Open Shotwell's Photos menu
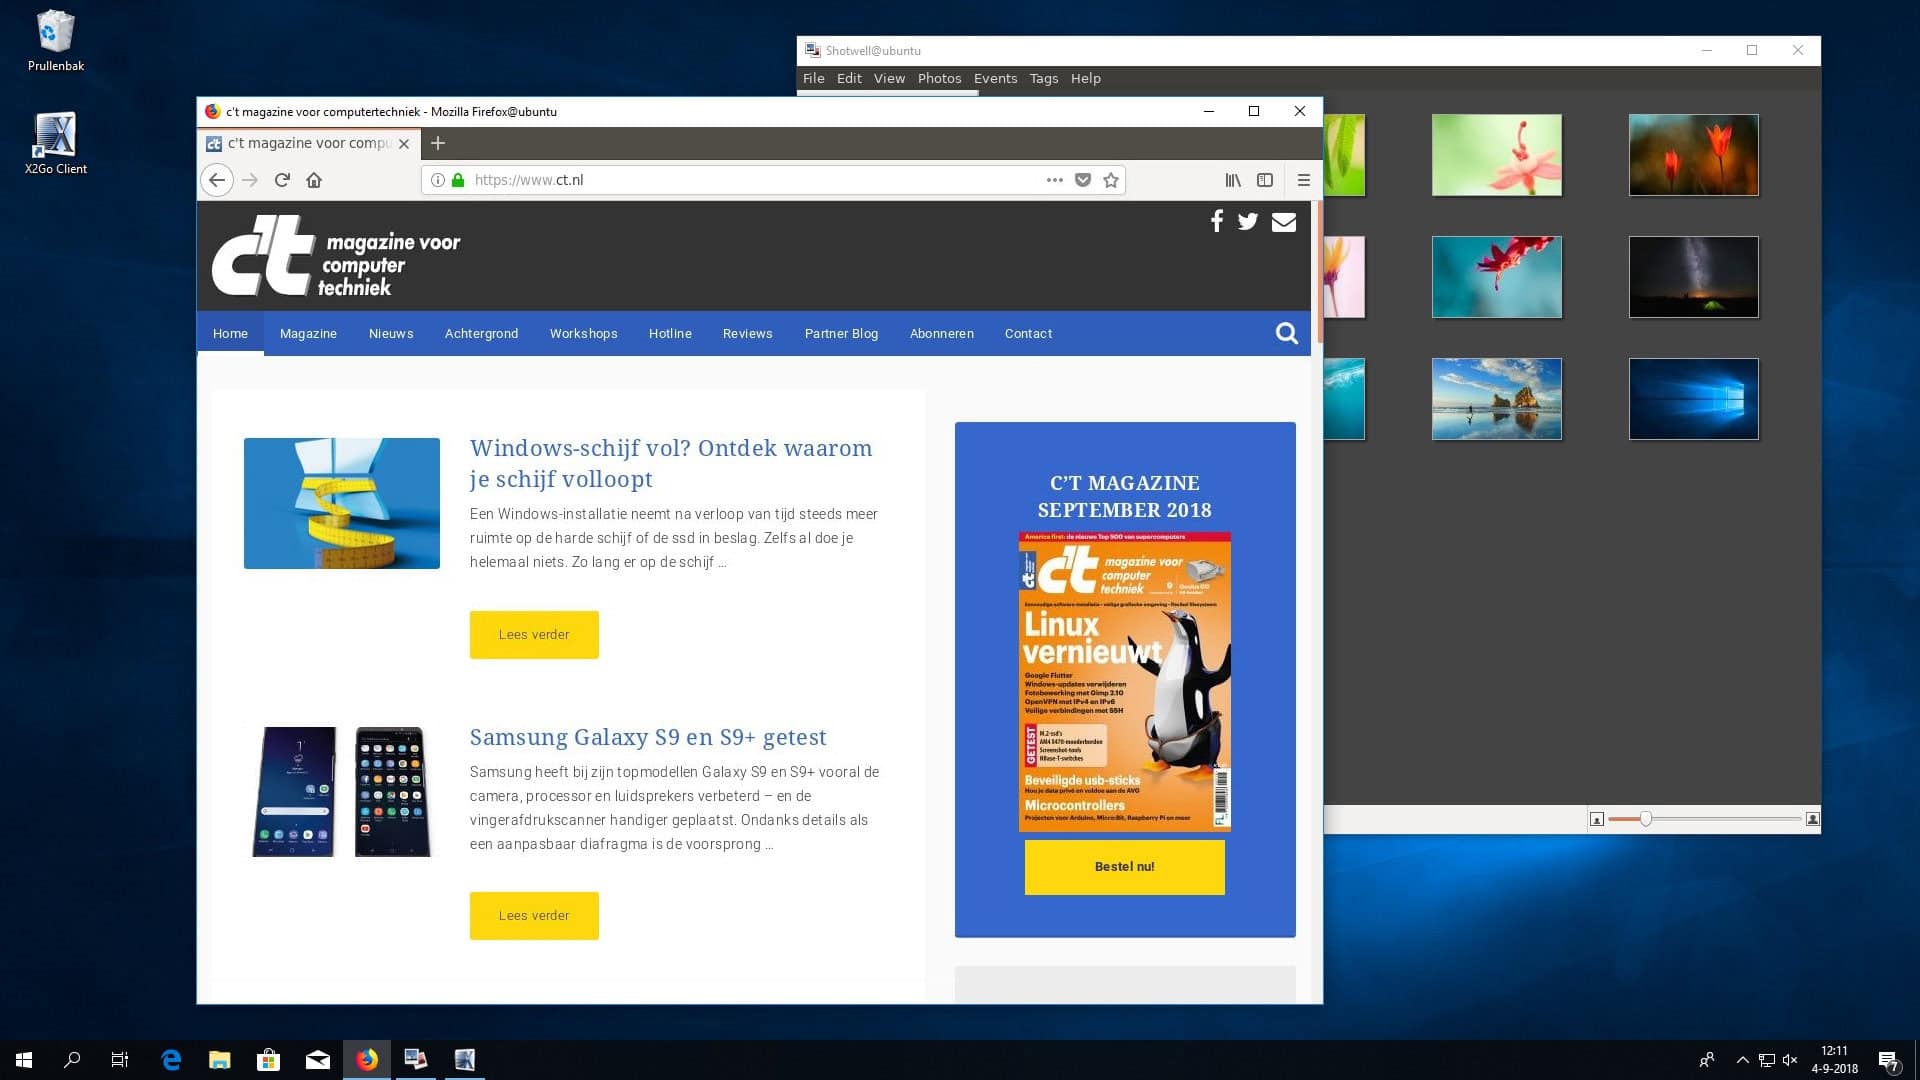Image resolution: width=1920 pixels, height=1080 pixels. coord(939,77)
